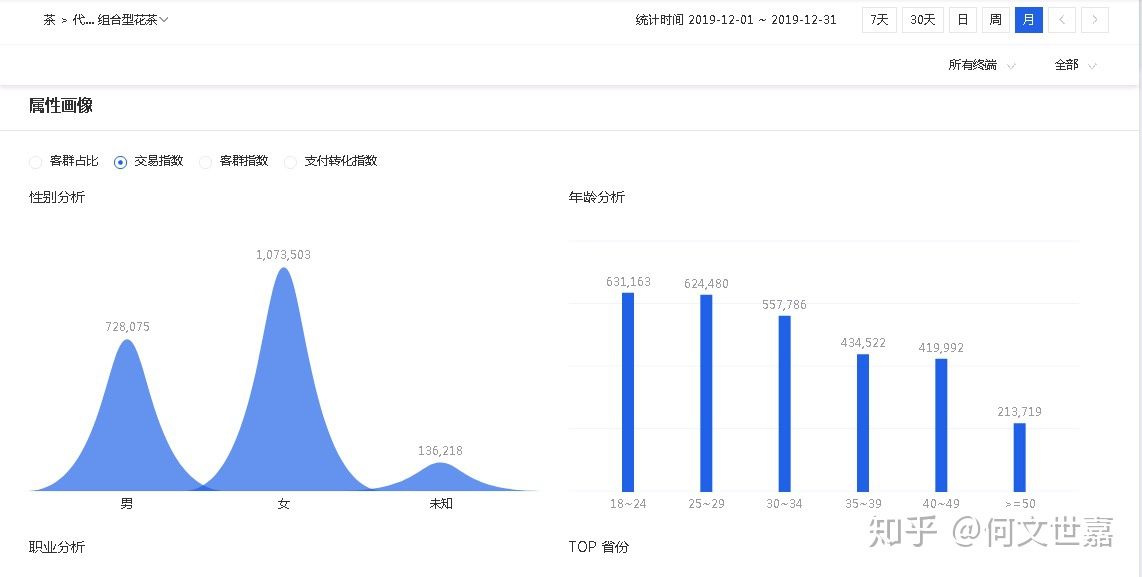This screenshot has height=577, width=1142.
Task: Select the 月 monthly view button
Action: 1028,20
